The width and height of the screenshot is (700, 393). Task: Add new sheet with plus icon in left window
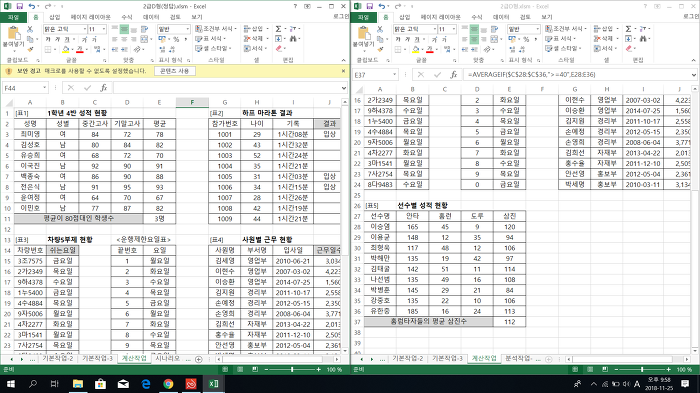pyautogui.click(x=199, y=359)
